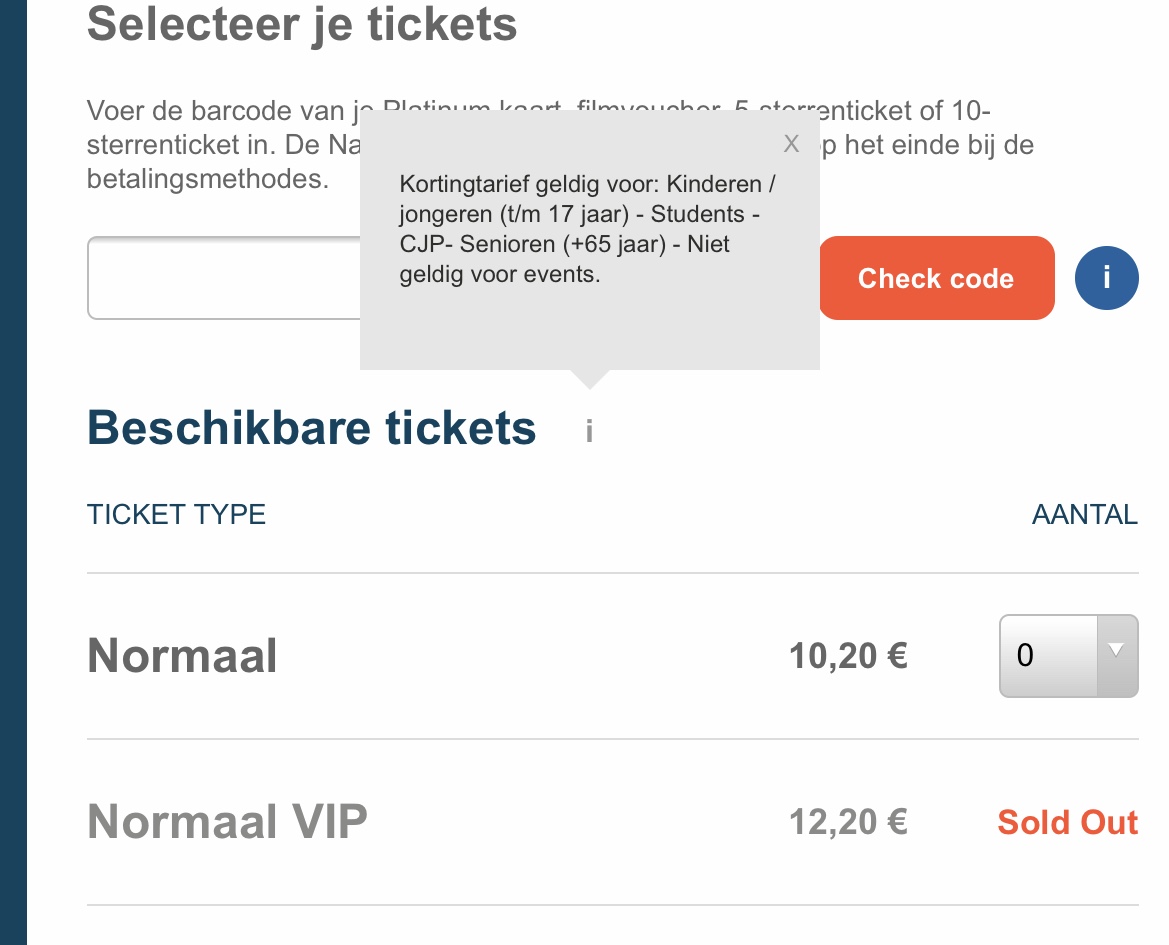Select the Normaal VIP ticket type label
The image size is (1169, 945).
pos(227,822)
